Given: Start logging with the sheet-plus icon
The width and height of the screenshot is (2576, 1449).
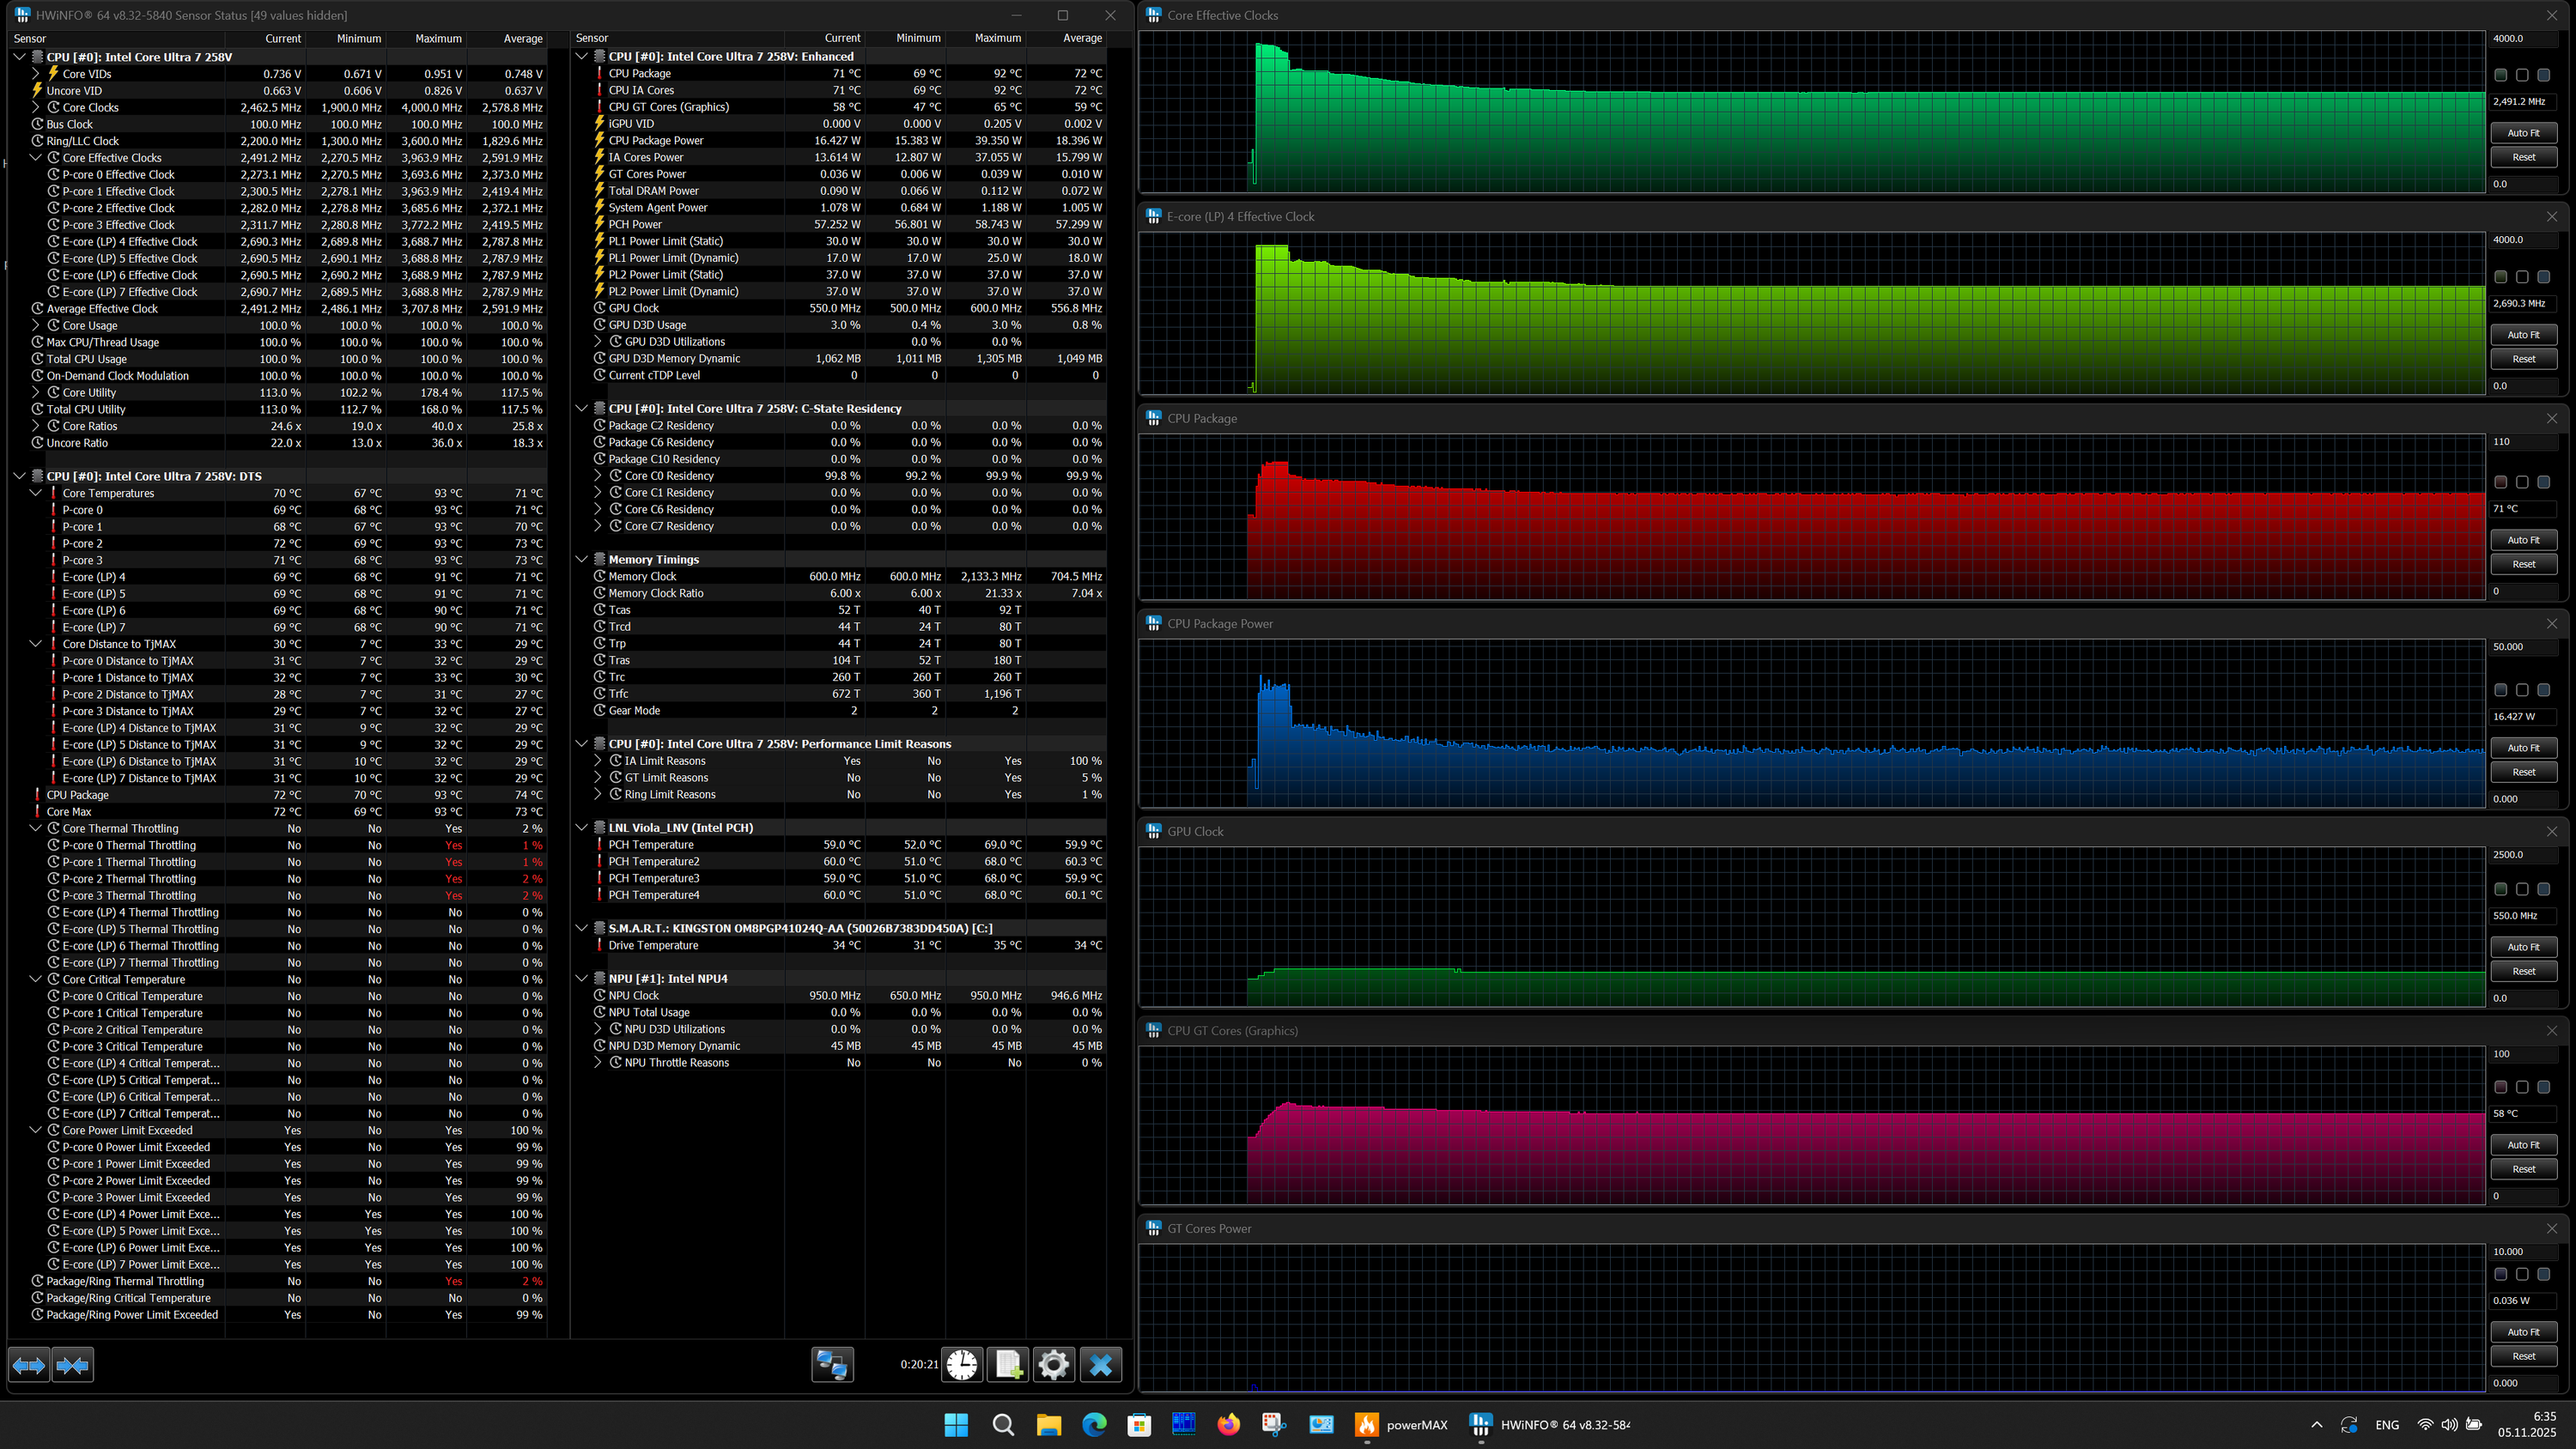Looking at the screenshot, I should (x=1008, y=1365).
